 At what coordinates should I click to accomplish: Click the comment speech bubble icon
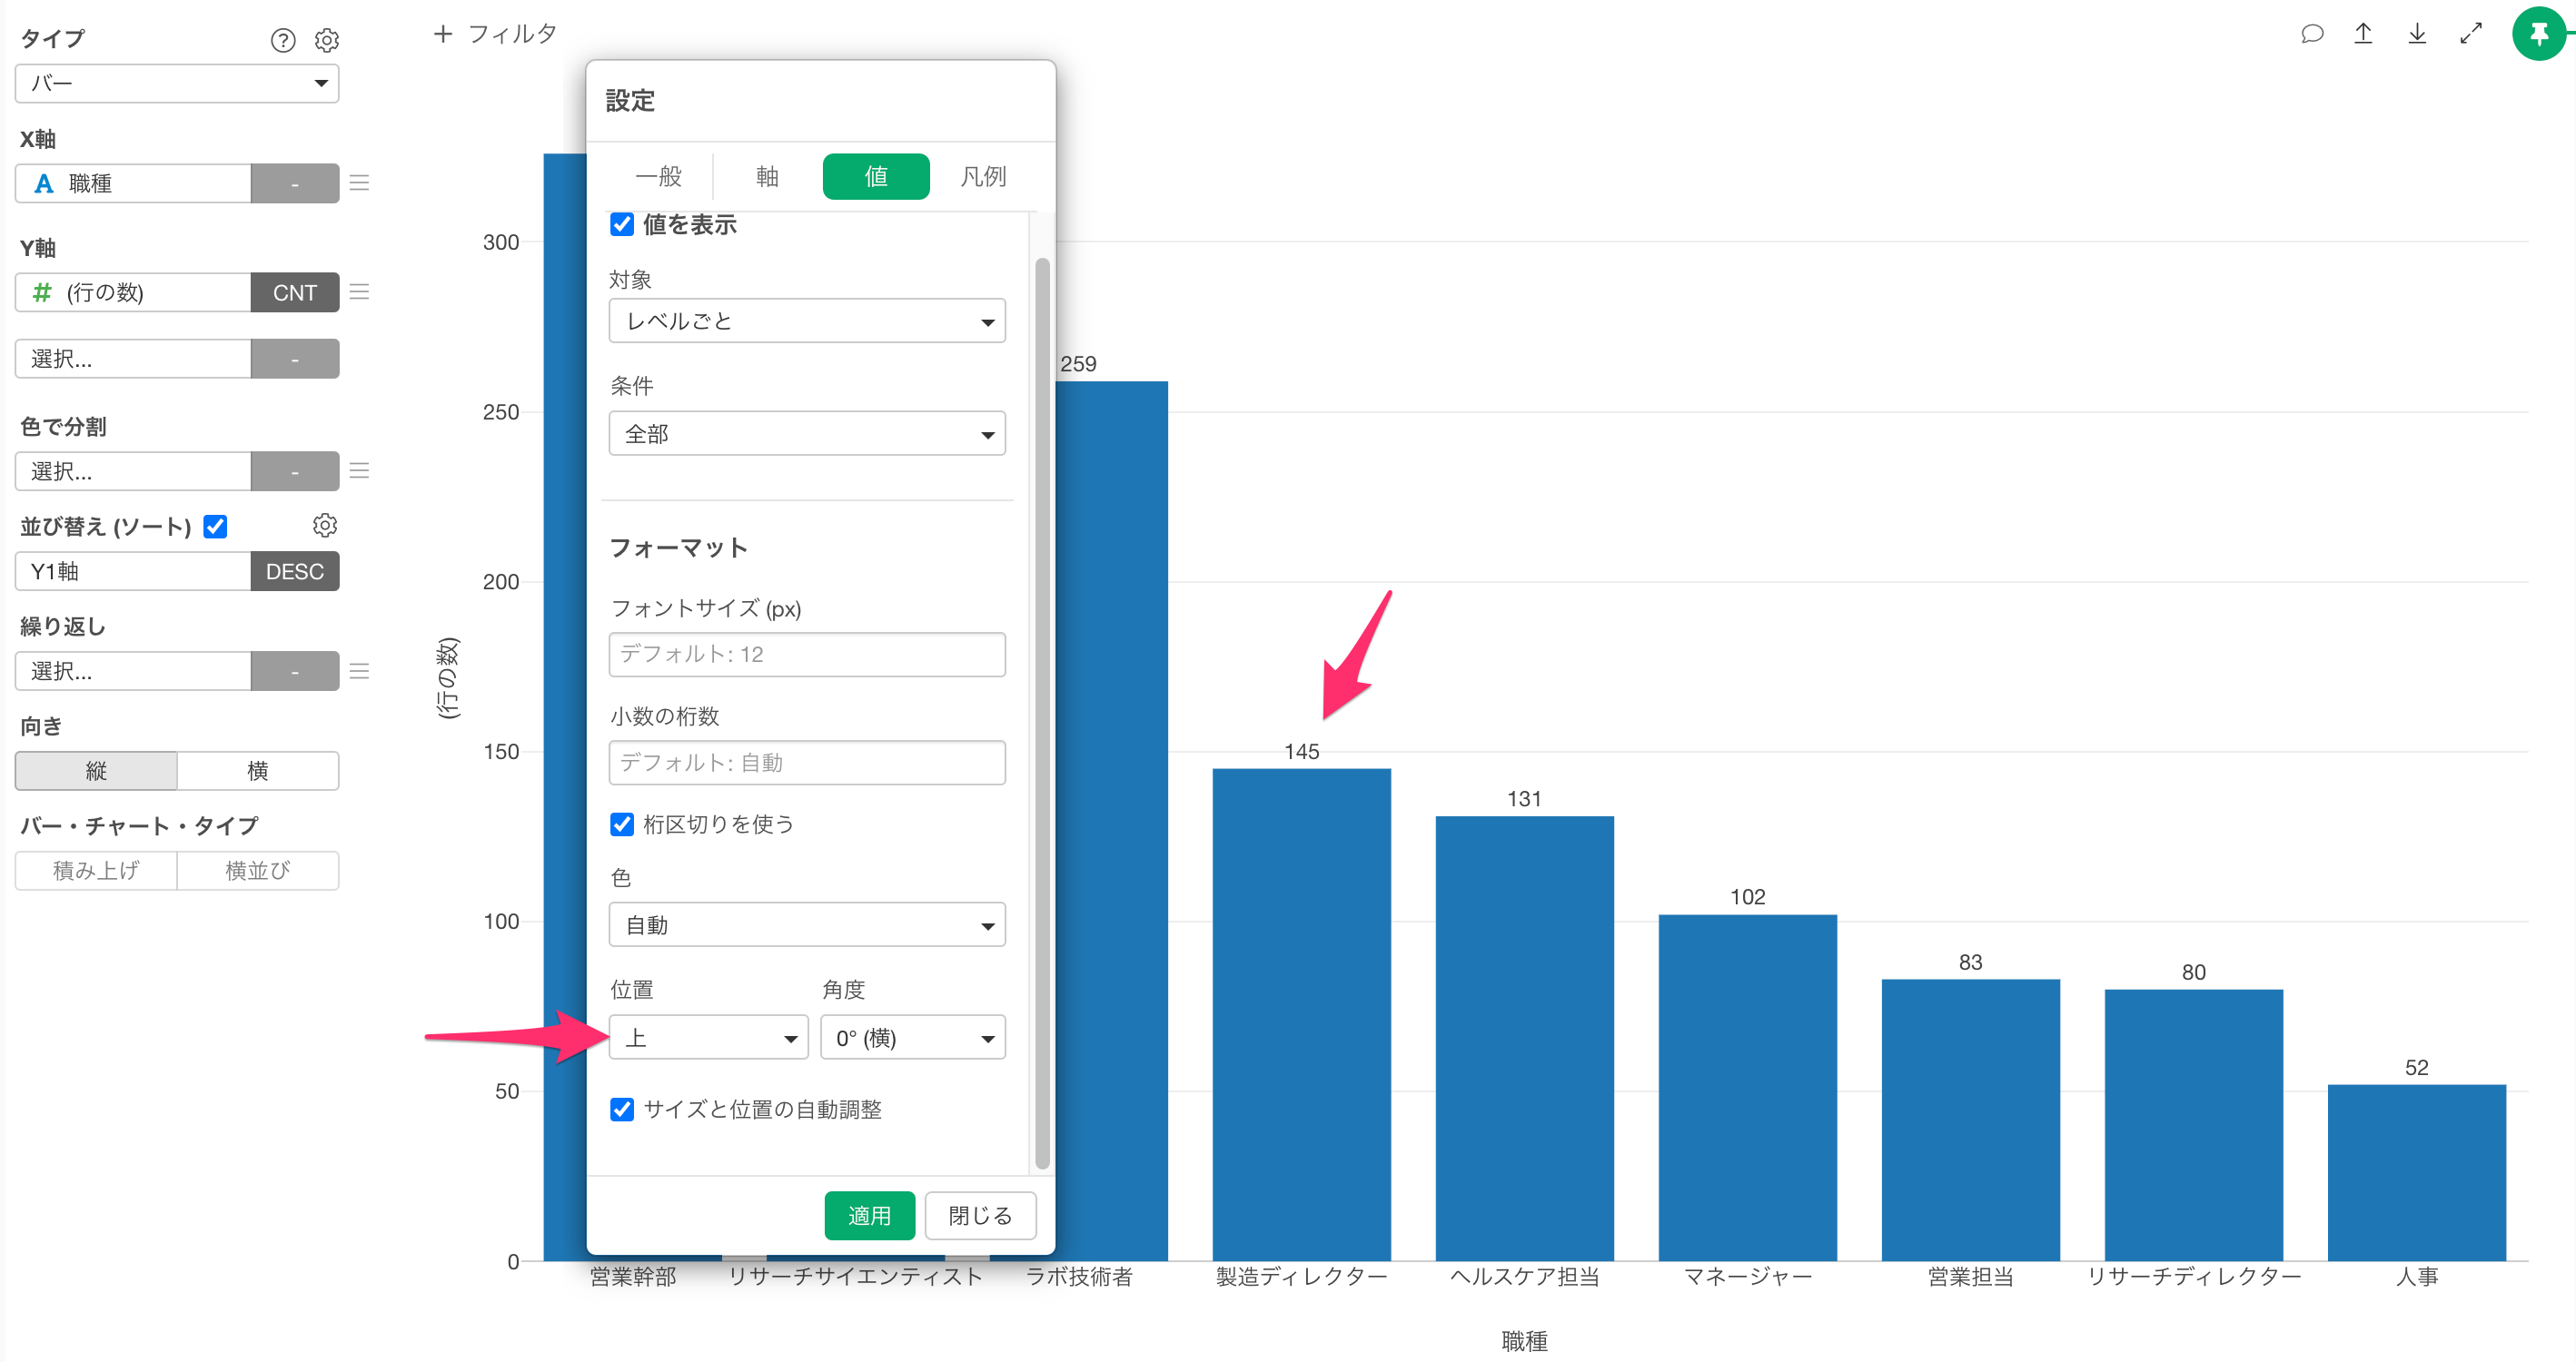(x=2311, y=34)
